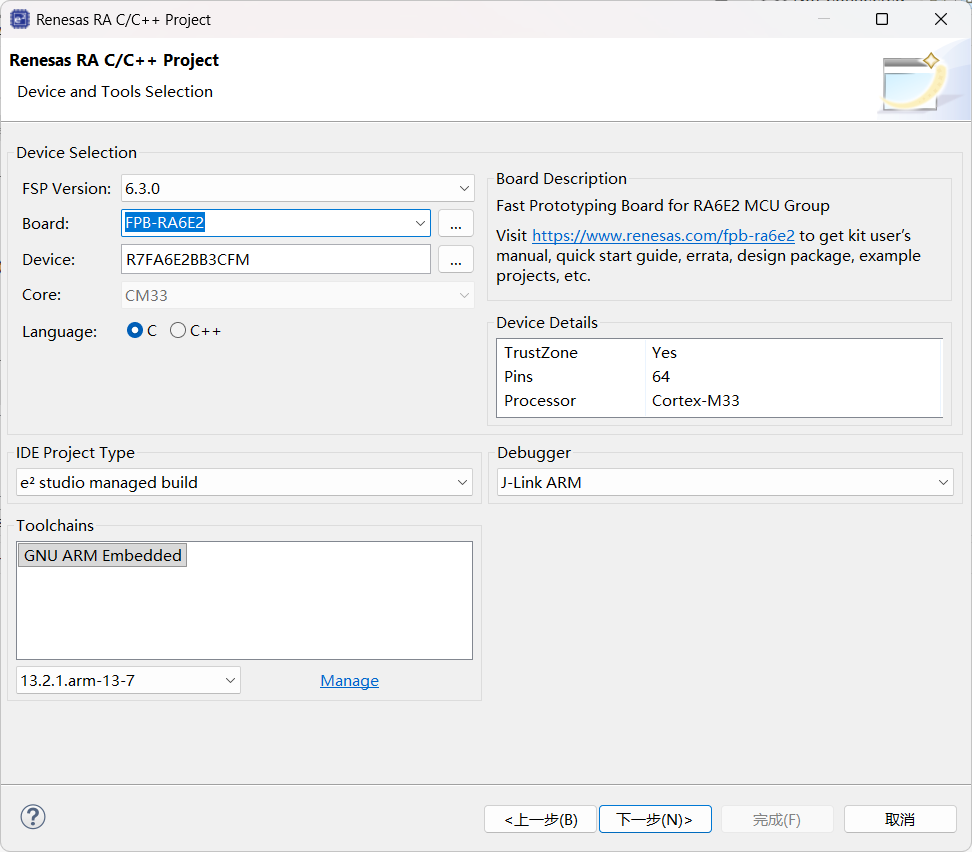Select GNU ARM Embedded in Toolchains list
Viewport: 972px width, 852px height.
(x=102, y=555)
